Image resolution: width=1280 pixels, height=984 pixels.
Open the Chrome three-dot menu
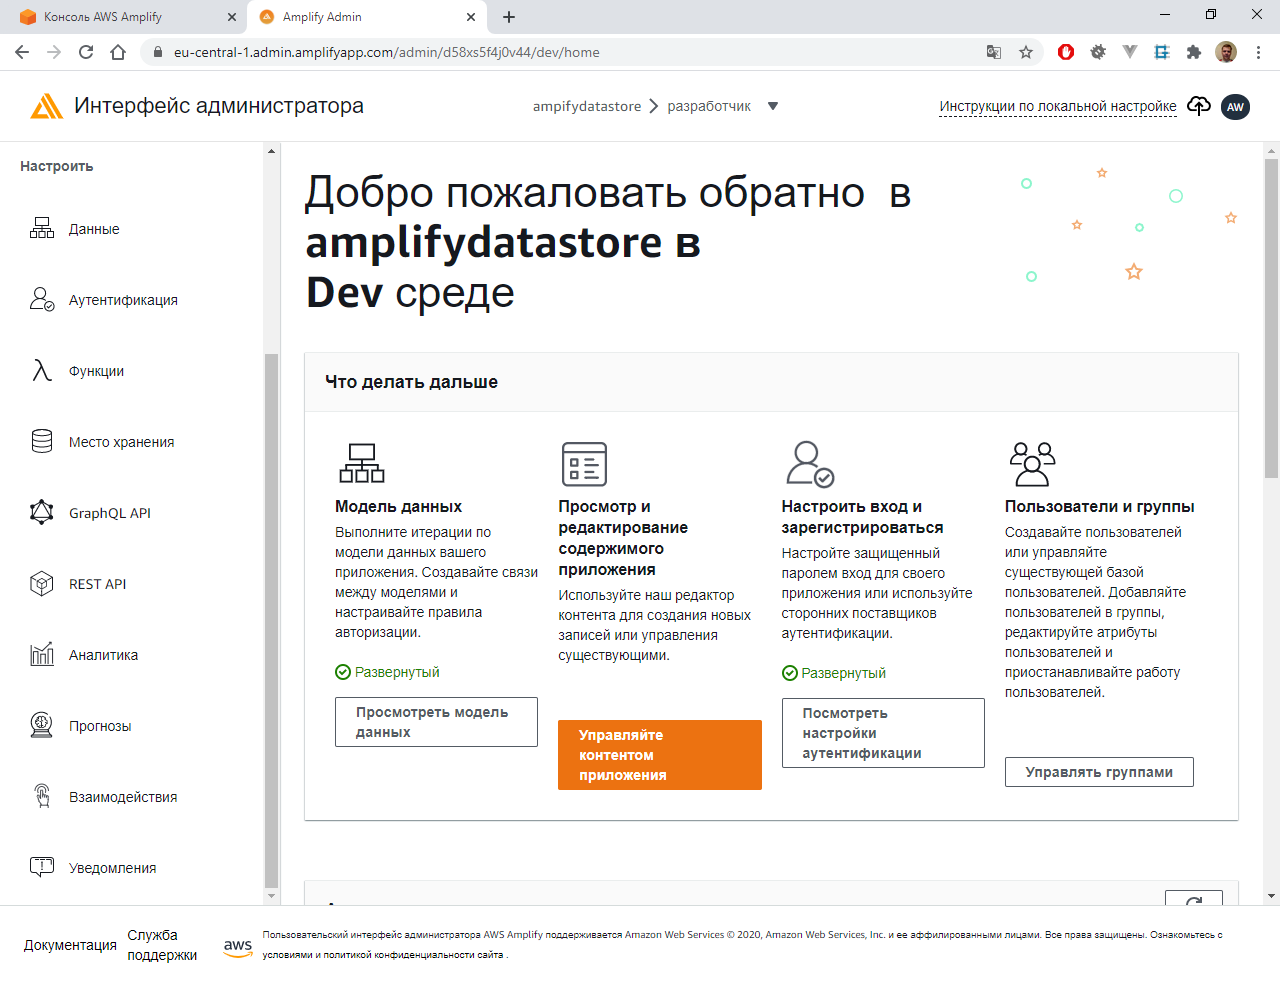1258,52
